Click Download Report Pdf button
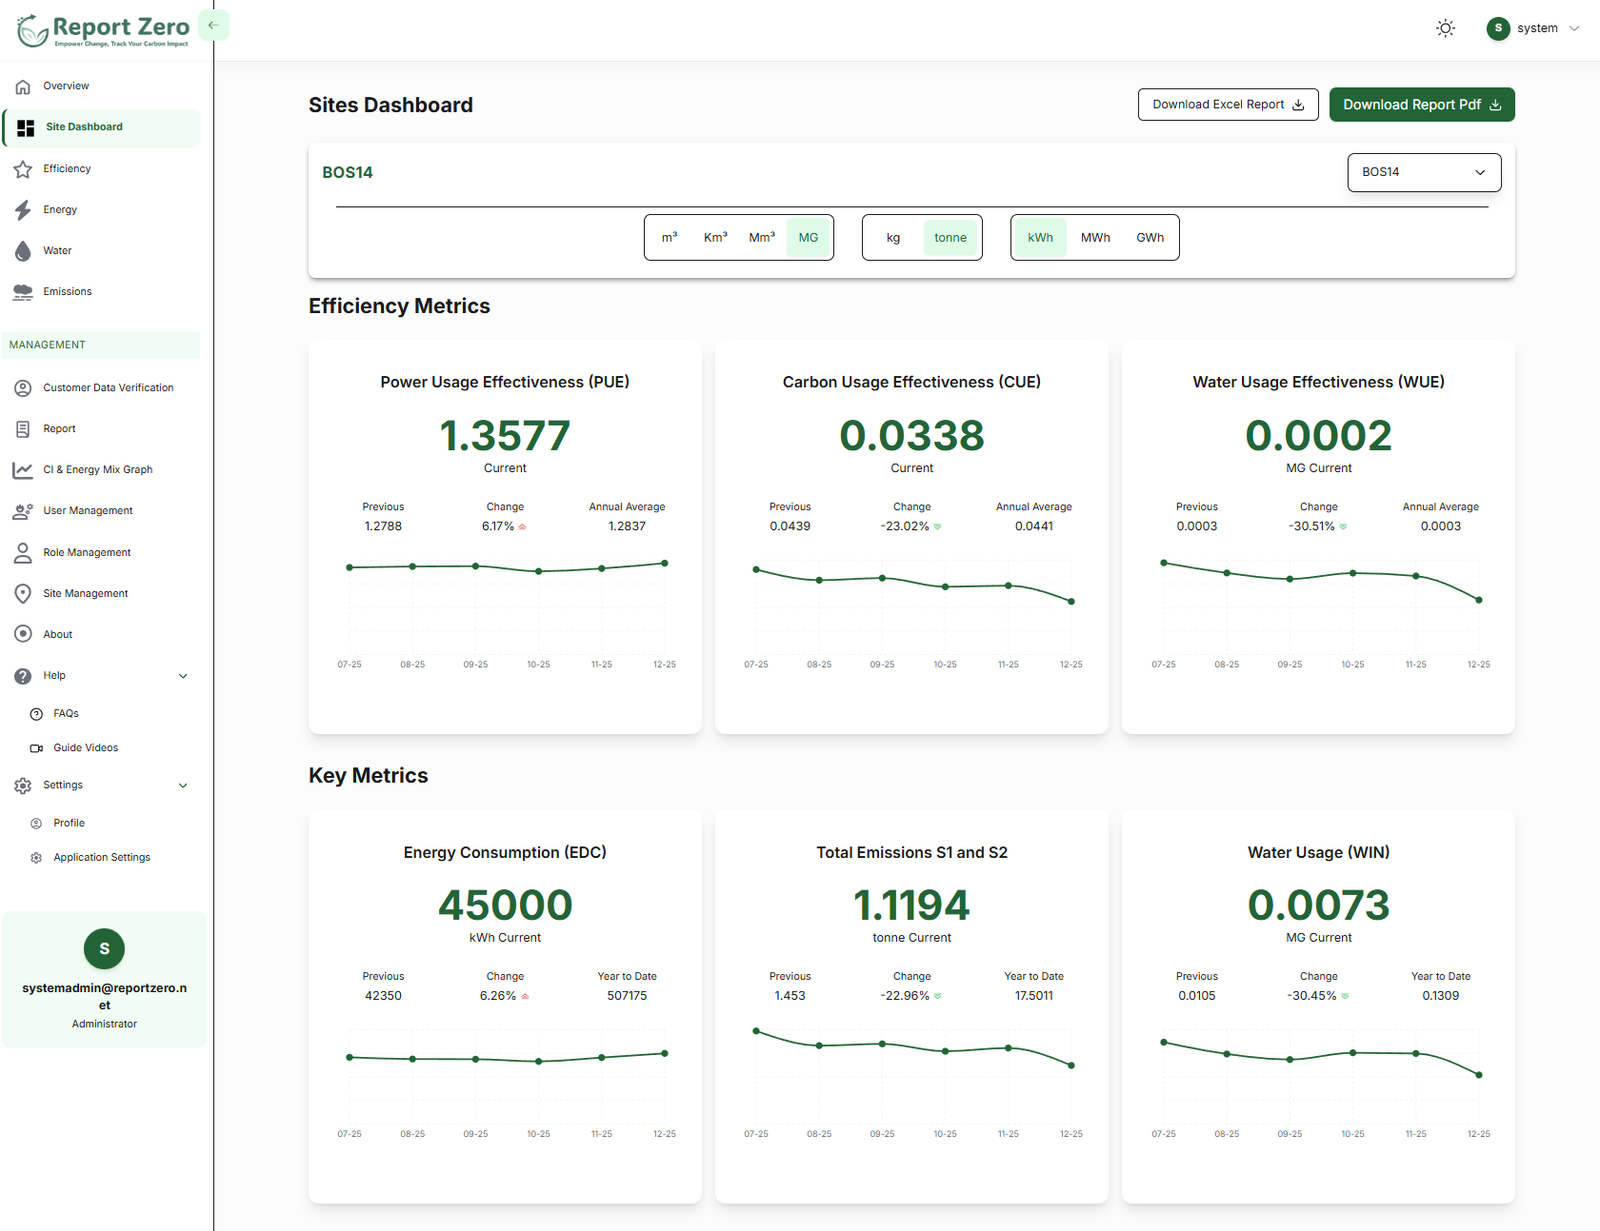Image resolution: width=1600 pixels, height=1231 pixels. [x=1421, y=105]
